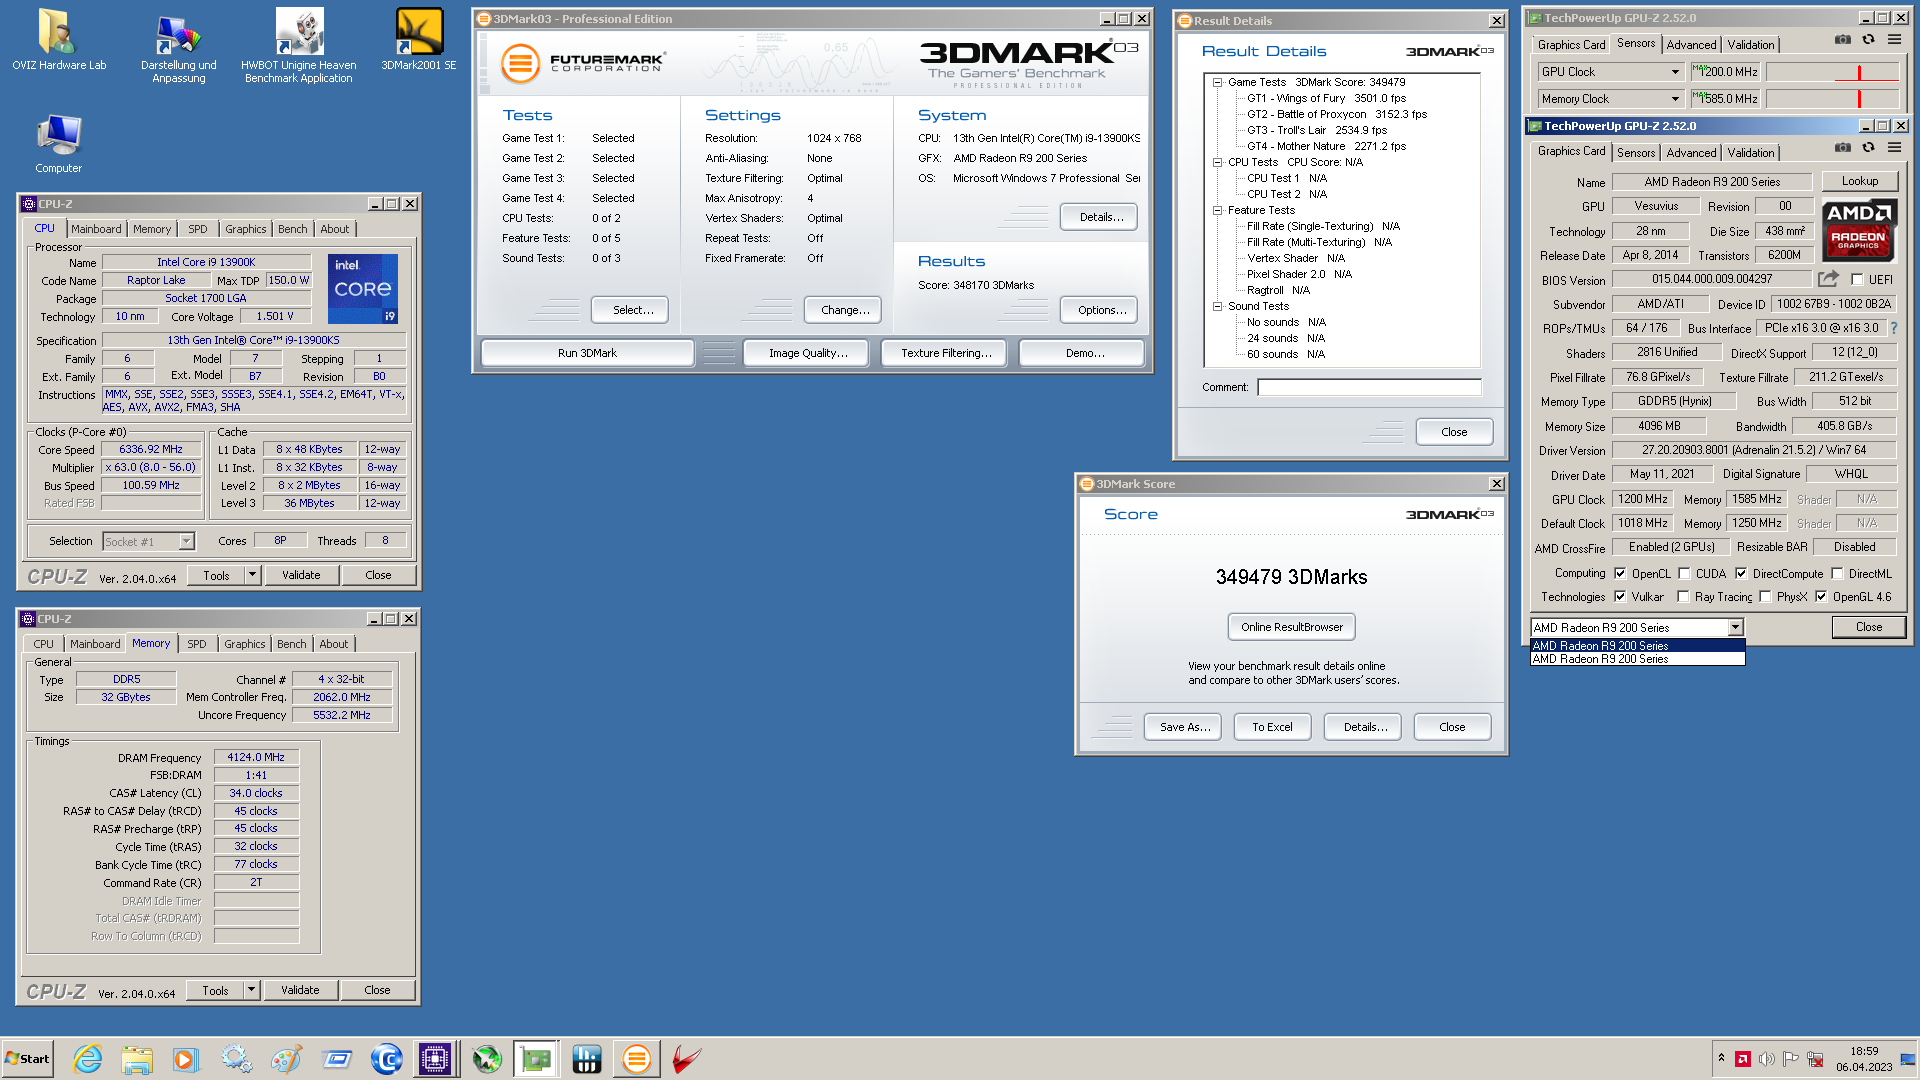The image size is (1920, 1080).
Task: Click refresh icon in the front GPU-Z window
Action: tap(1868, 148)
